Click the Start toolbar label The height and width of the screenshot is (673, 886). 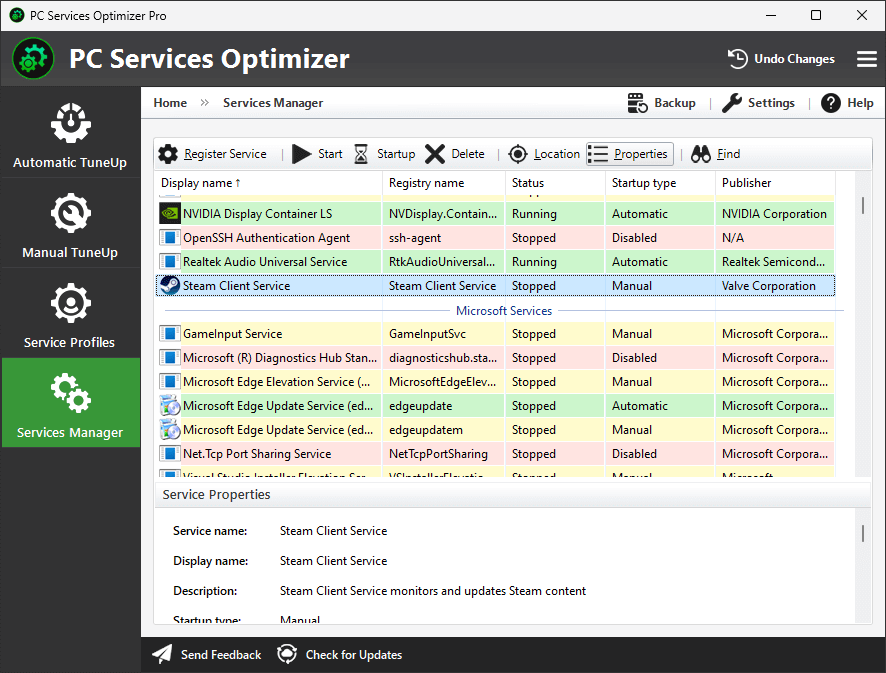point(330,154)
